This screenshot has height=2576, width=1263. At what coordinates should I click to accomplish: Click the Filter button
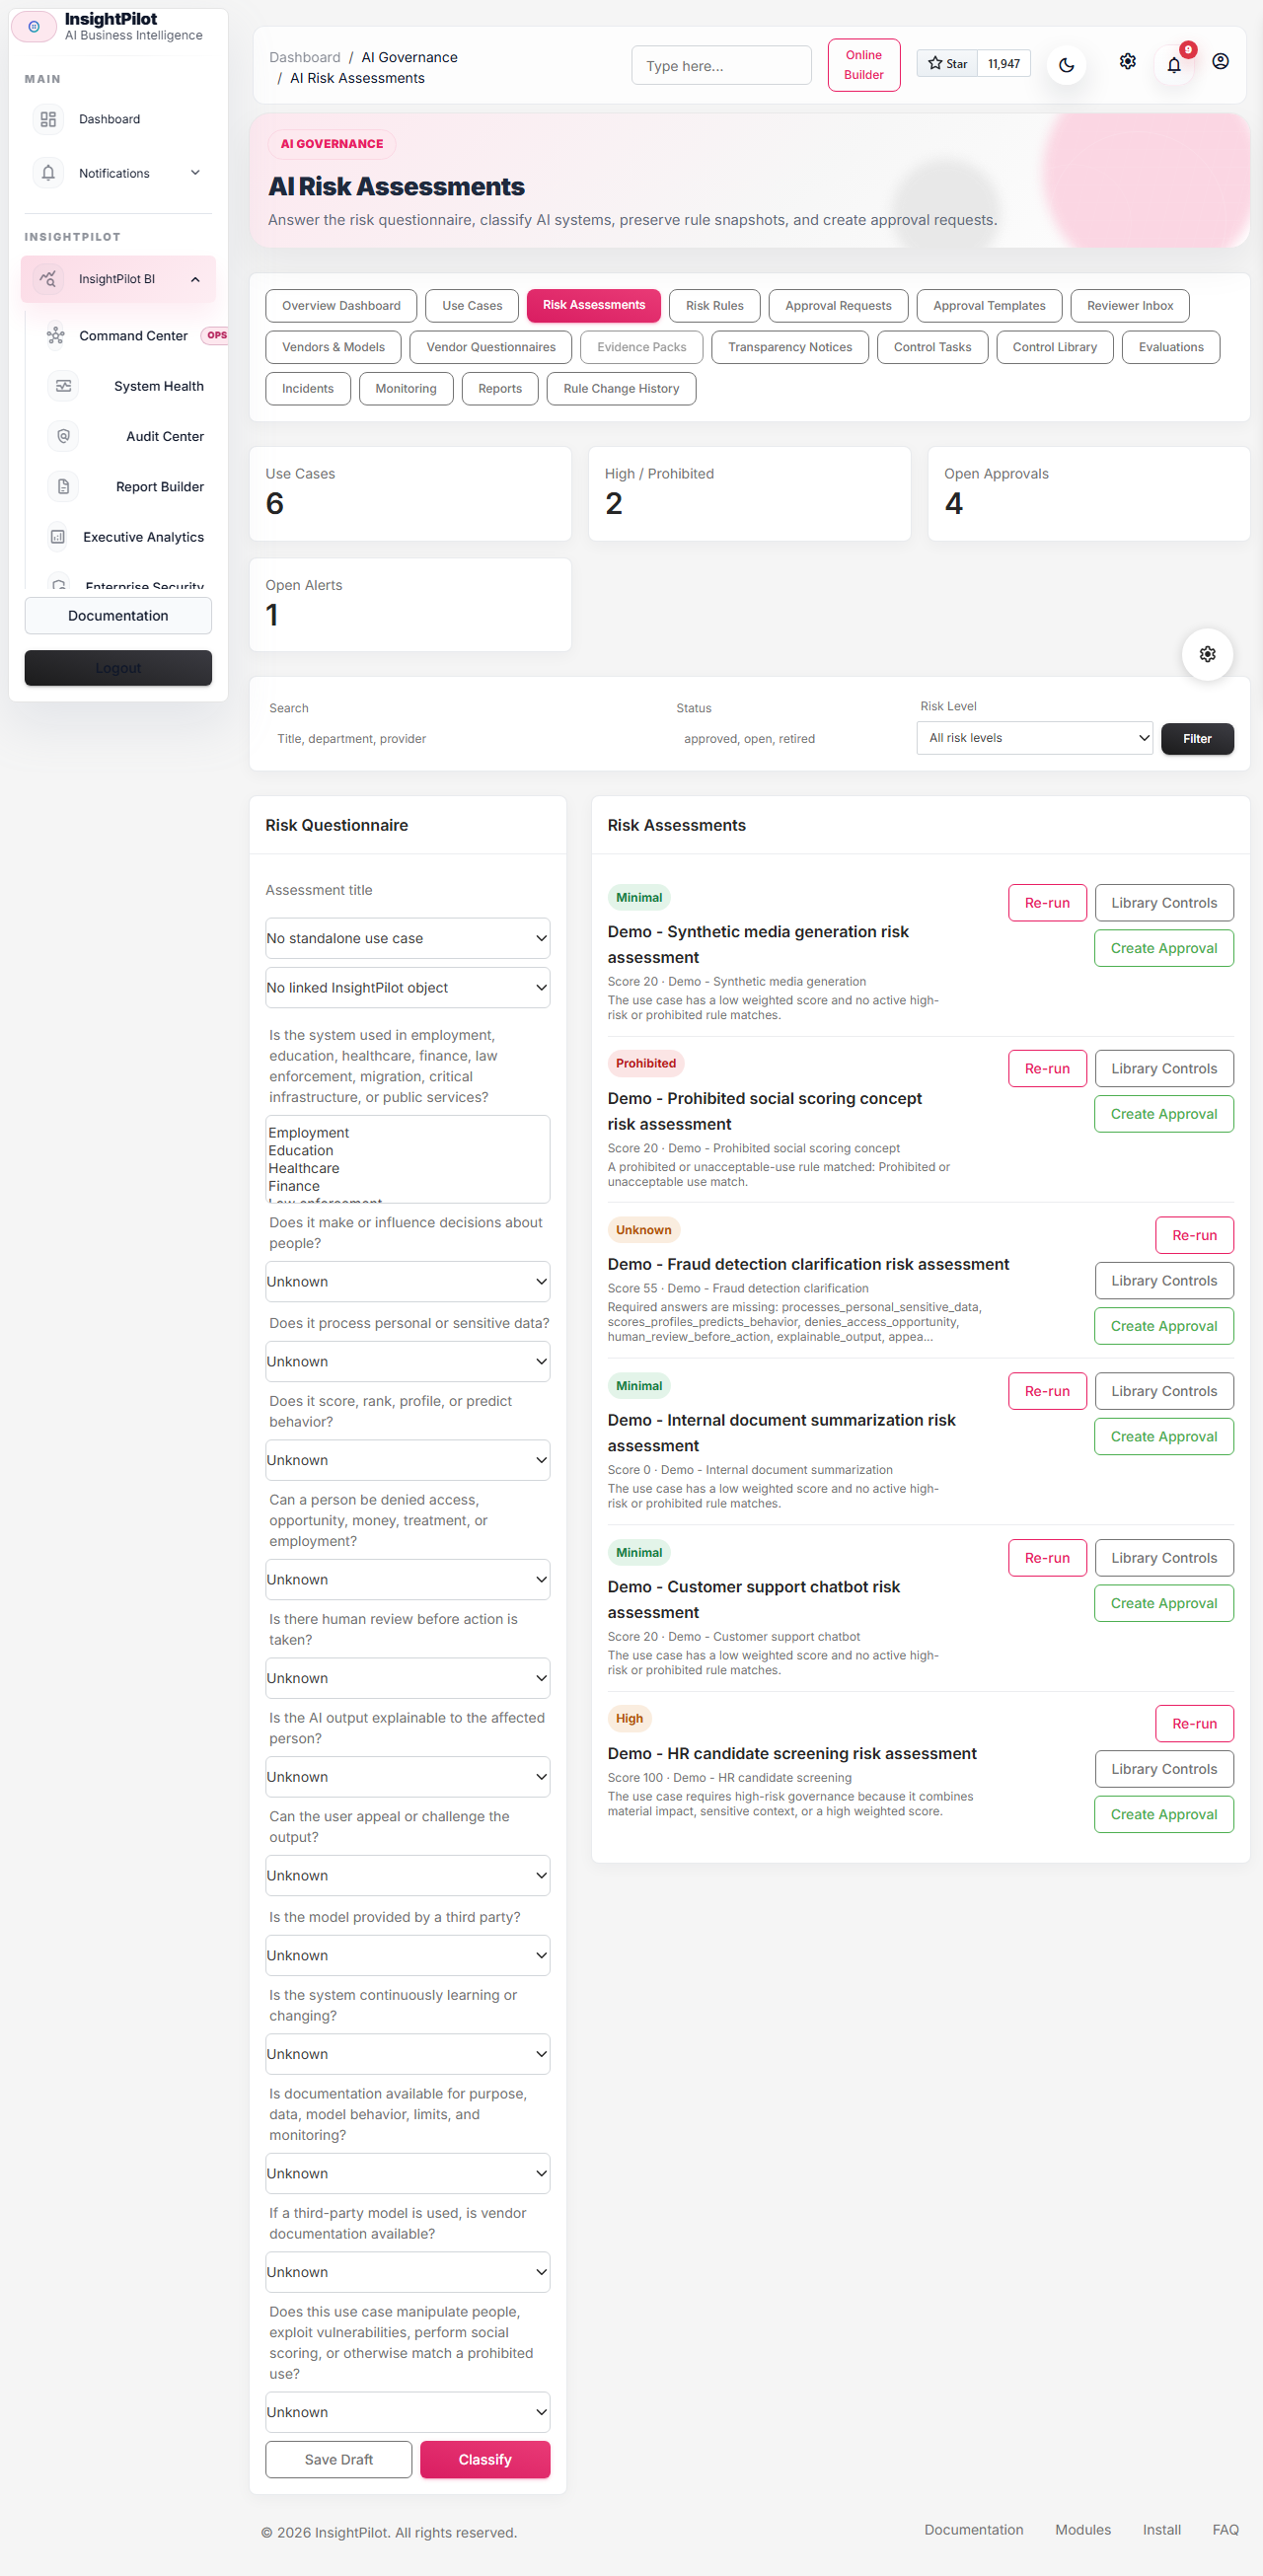click(1196, 739)
